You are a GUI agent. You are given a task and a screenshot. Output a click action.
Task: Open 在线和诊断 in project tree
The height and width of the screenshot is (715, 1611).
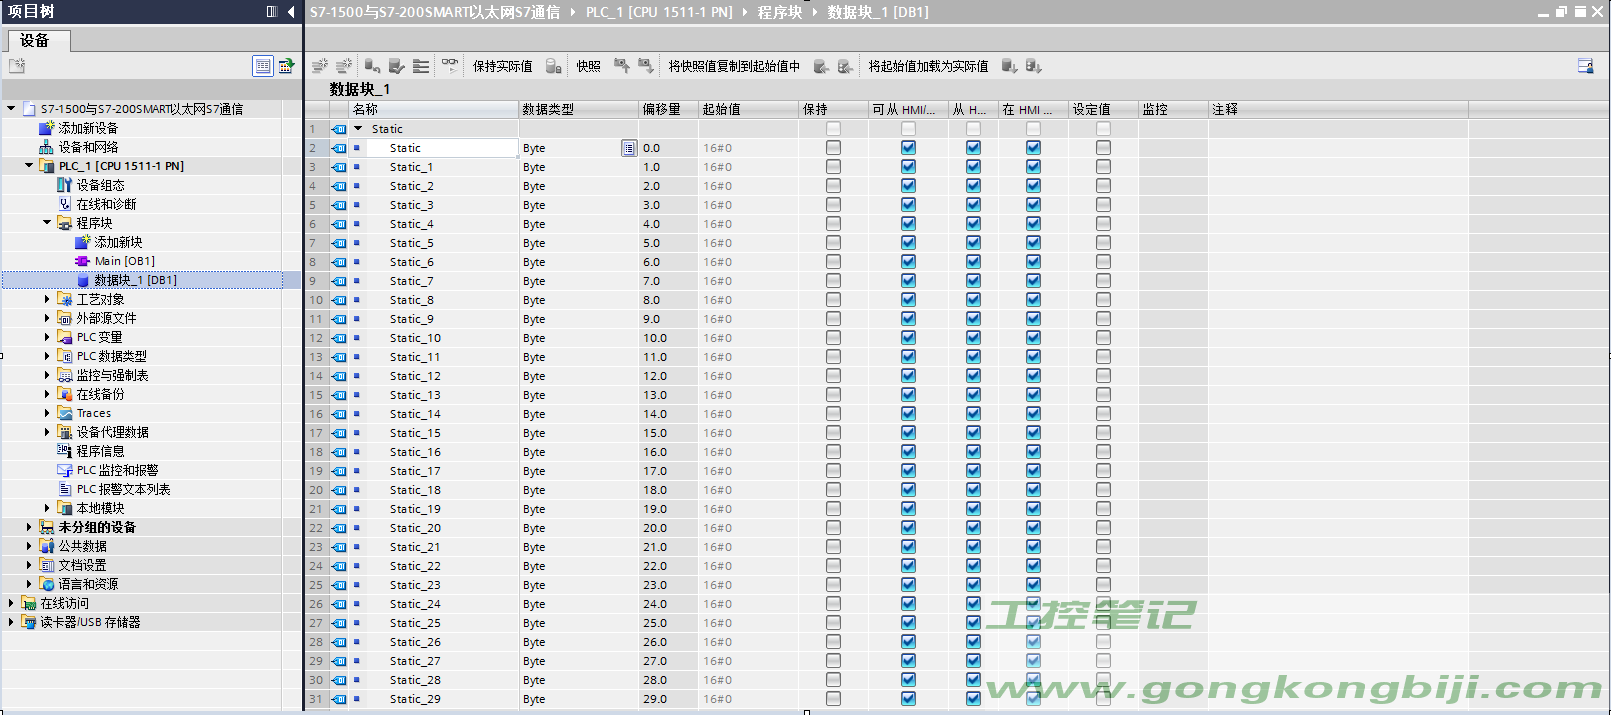106,204
